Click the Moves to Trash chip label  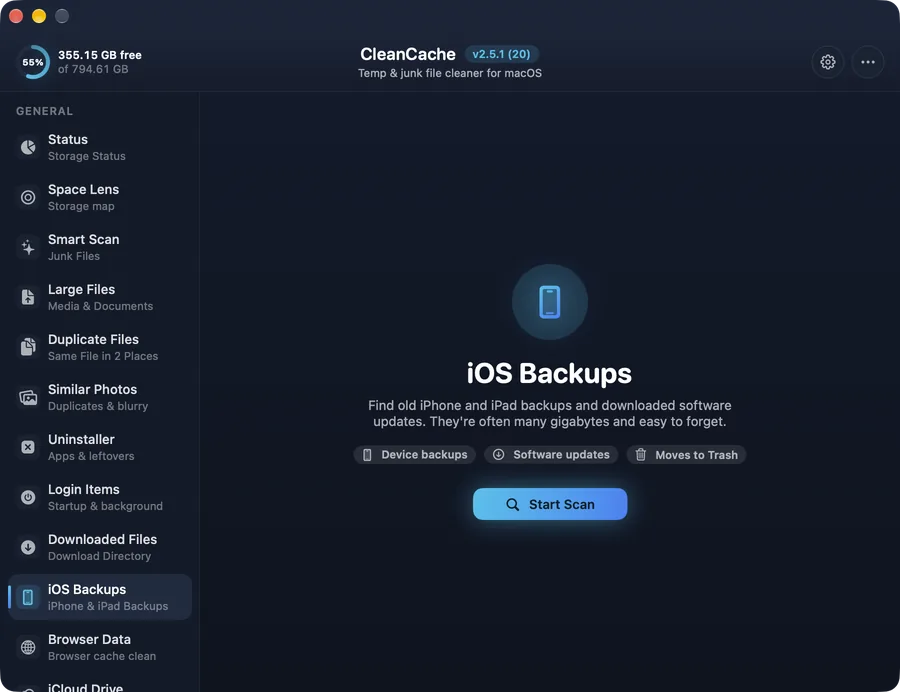[x=696, y=455]
